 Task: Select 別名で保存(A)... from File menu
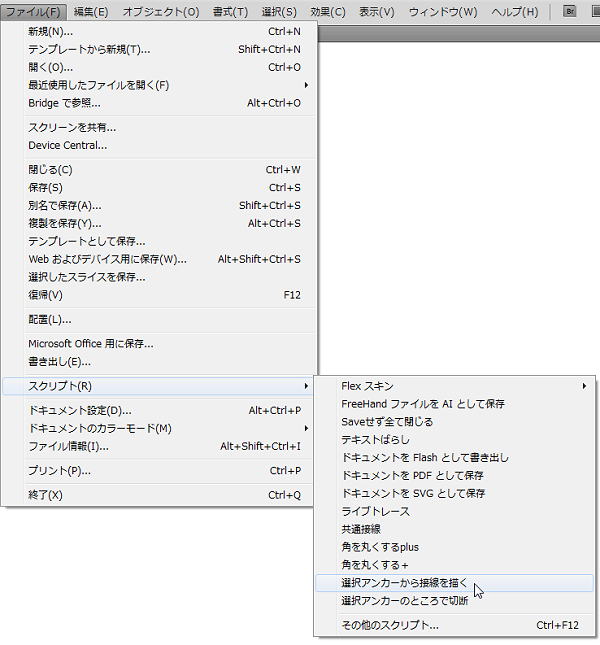pos(65,205)
